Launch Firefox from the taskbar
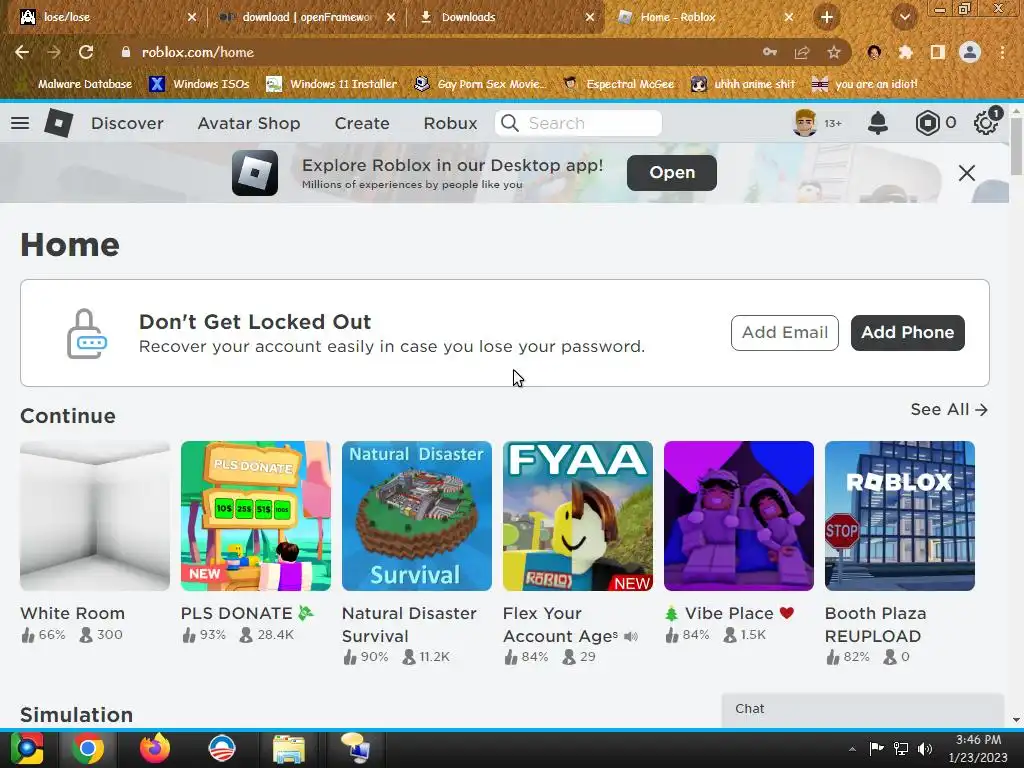 click(x=155, y=748)
